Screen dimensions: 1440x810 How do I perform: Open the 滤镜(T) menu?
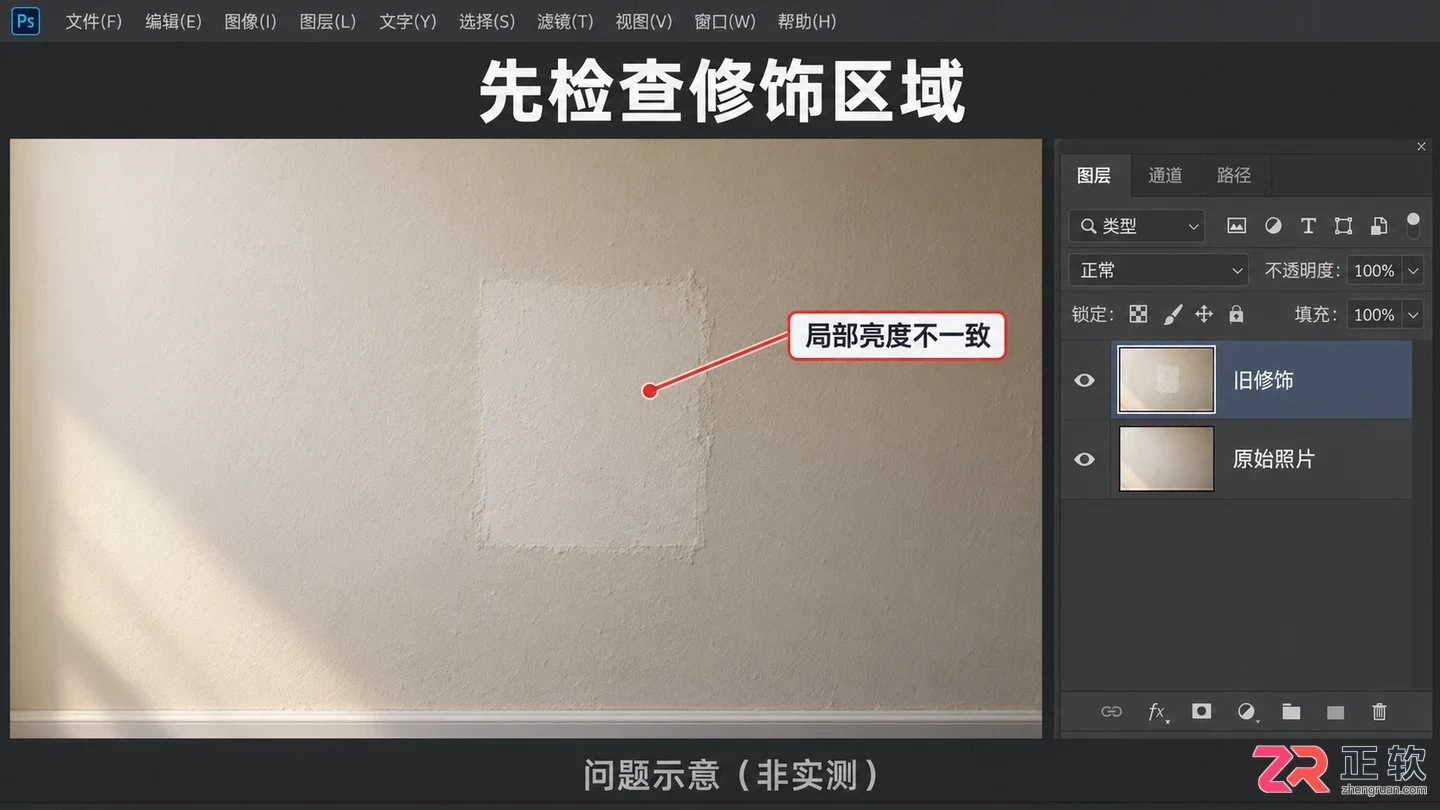(x=565, y=21)
